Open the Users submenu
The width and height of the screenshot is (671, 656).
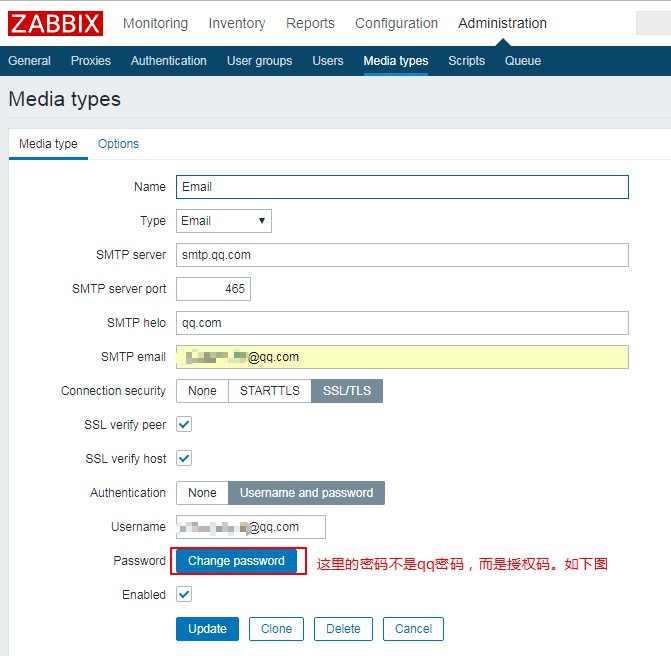point(328,61)
